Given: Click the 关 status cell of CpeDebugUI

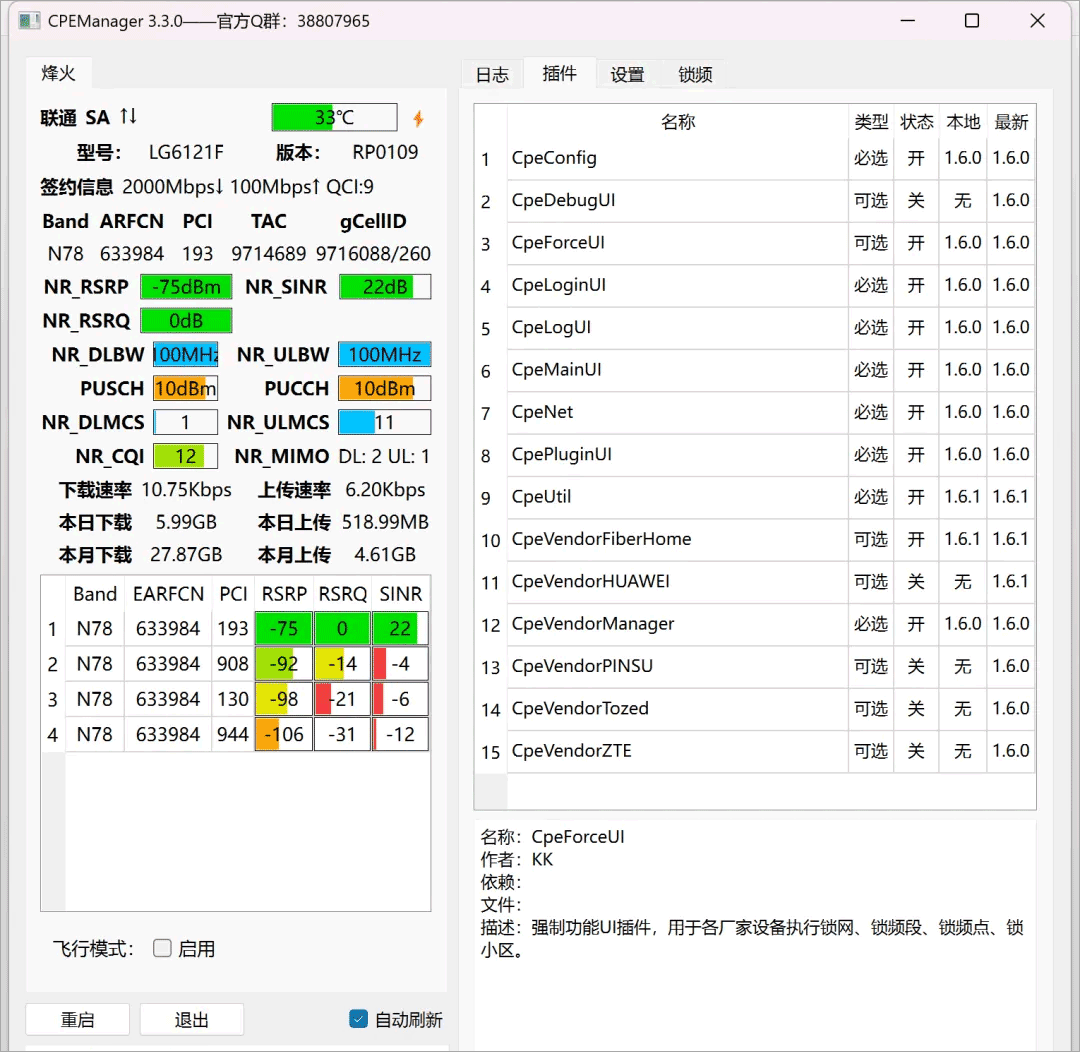Looking at the screenshot, I should pyautogui.click(x=916, y=200).
